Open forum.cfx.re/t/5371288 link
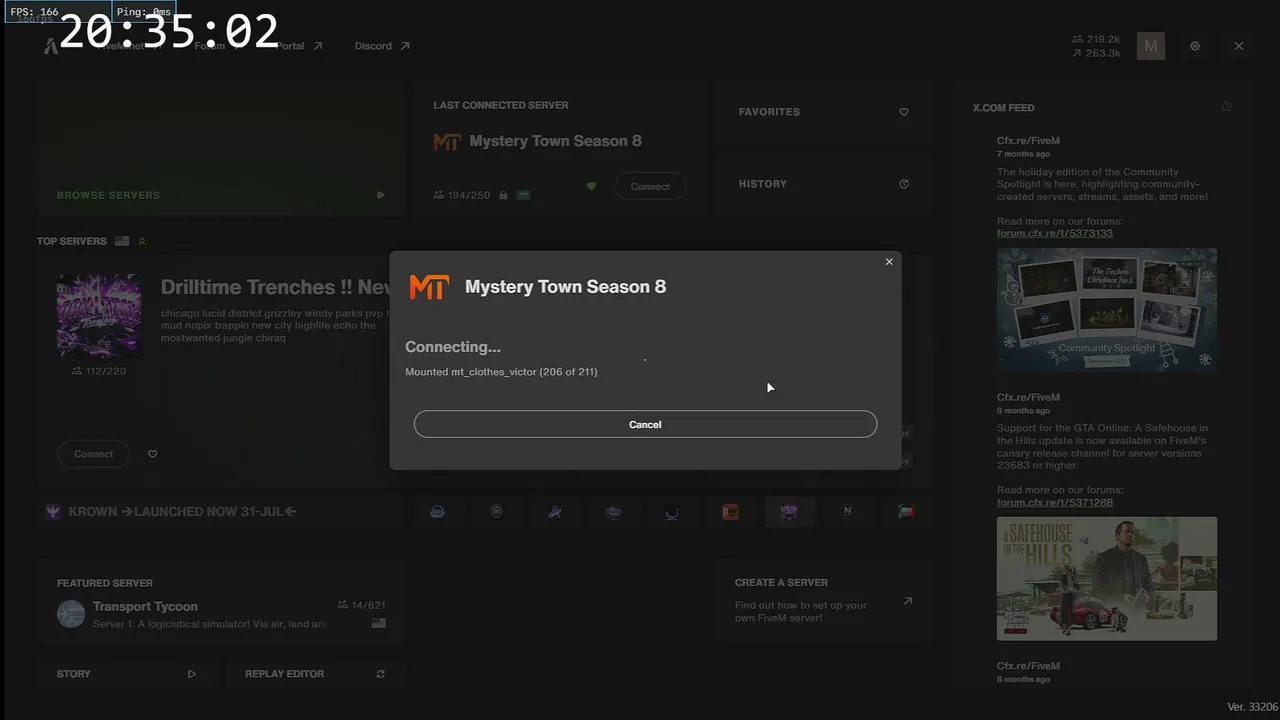This screenshot has width=1280, height=720. (1055, 502)
